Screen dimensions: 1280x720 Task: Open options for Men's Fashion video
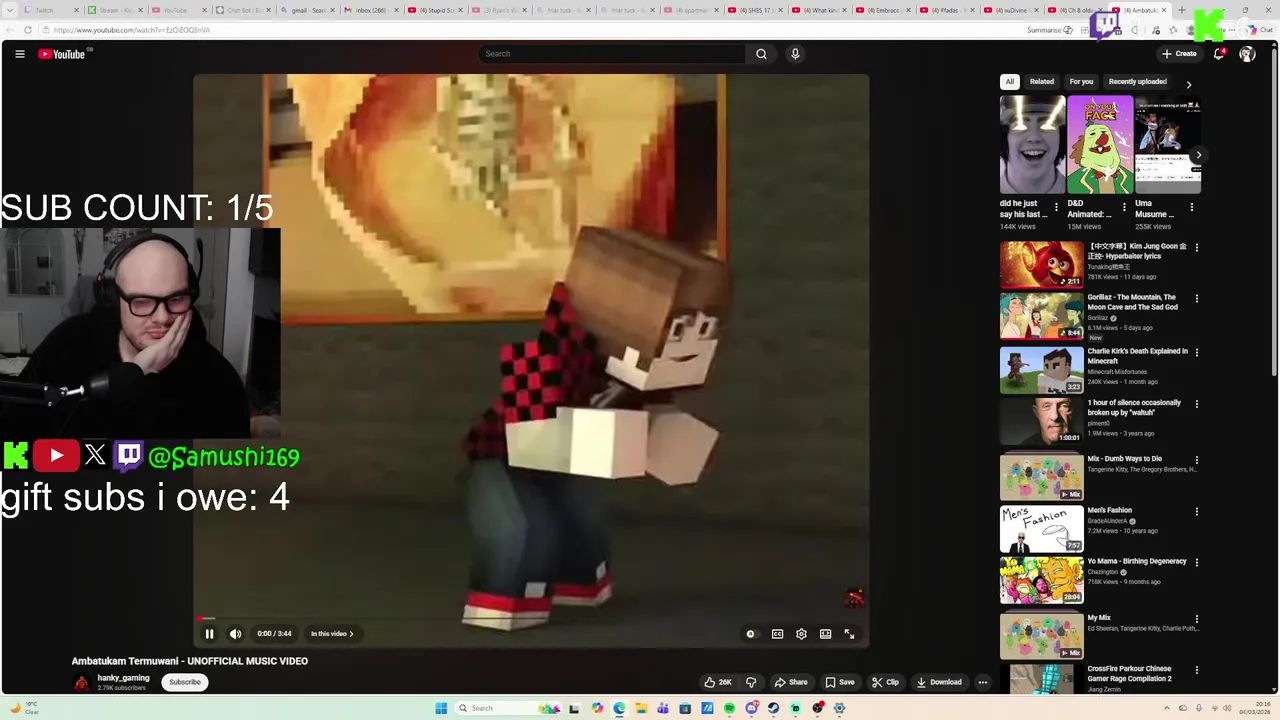click(x=1196, y=511)
